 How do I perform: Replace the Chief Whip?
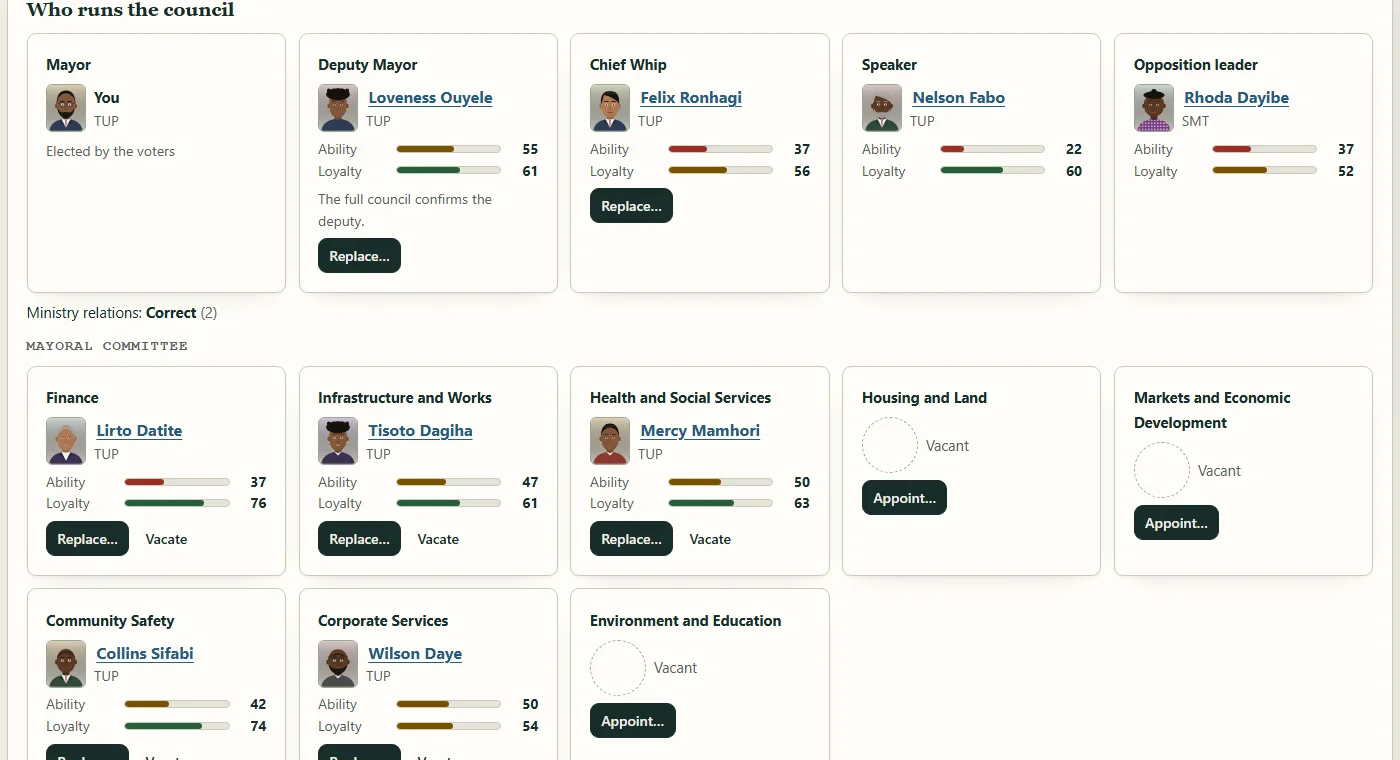click(x=631, y=205)
